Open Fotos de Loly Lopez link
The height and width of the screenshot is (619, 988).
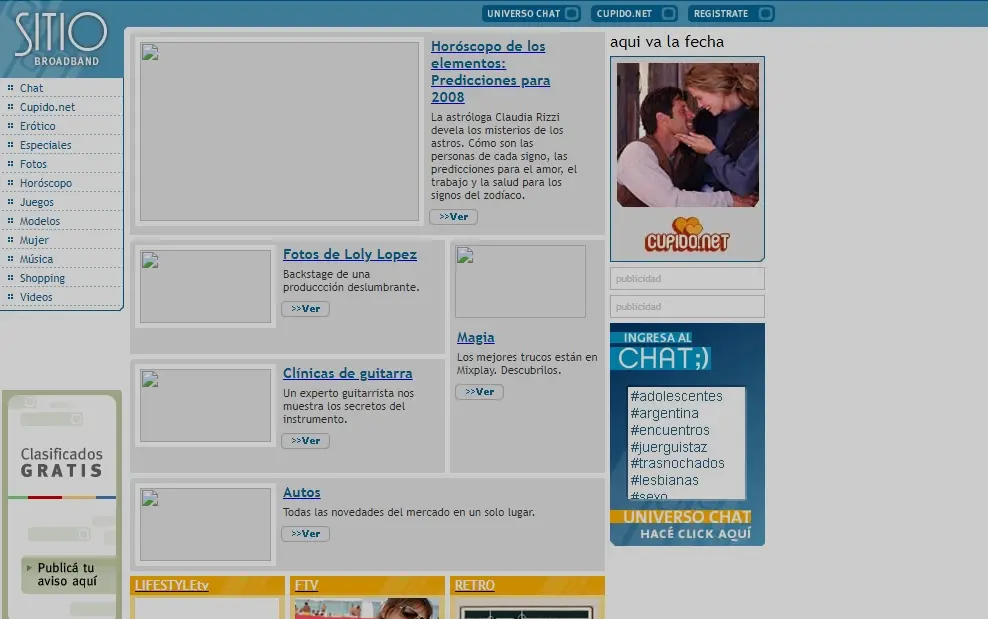[350, 254]
